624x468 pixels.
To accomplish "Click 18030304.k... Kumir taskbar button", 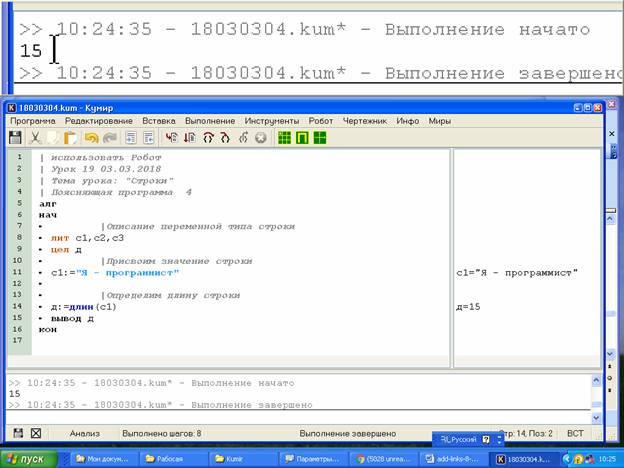I will tap(523, 459).
